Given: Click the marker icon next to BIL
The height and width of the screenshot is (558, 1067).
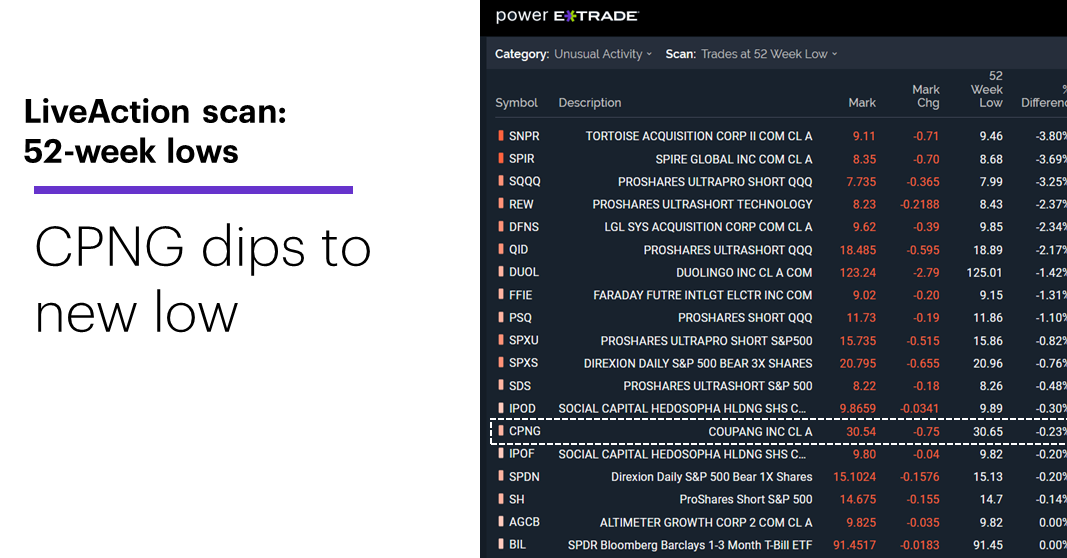Looking at the screenshot, I should 501,544.
